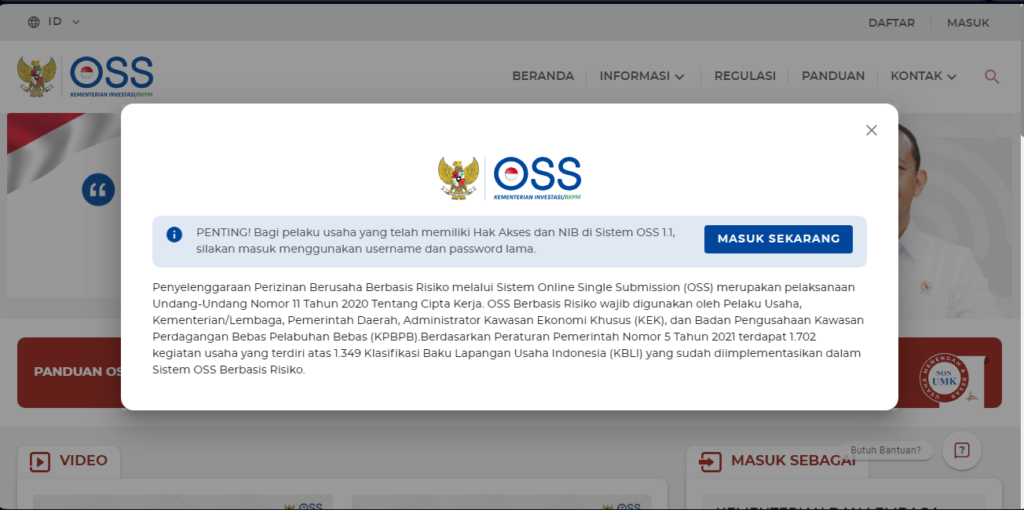Screen dimensions: 1024x510
Task: Expand the KONTAK menu
Action: click(923, 76)
